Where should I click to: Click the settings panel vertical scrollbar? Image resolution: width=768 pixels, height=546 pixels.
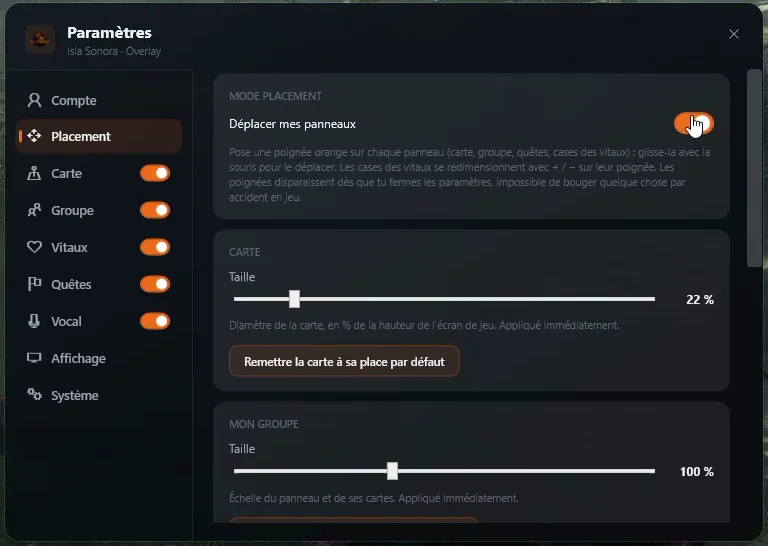[x=754, y=168]
